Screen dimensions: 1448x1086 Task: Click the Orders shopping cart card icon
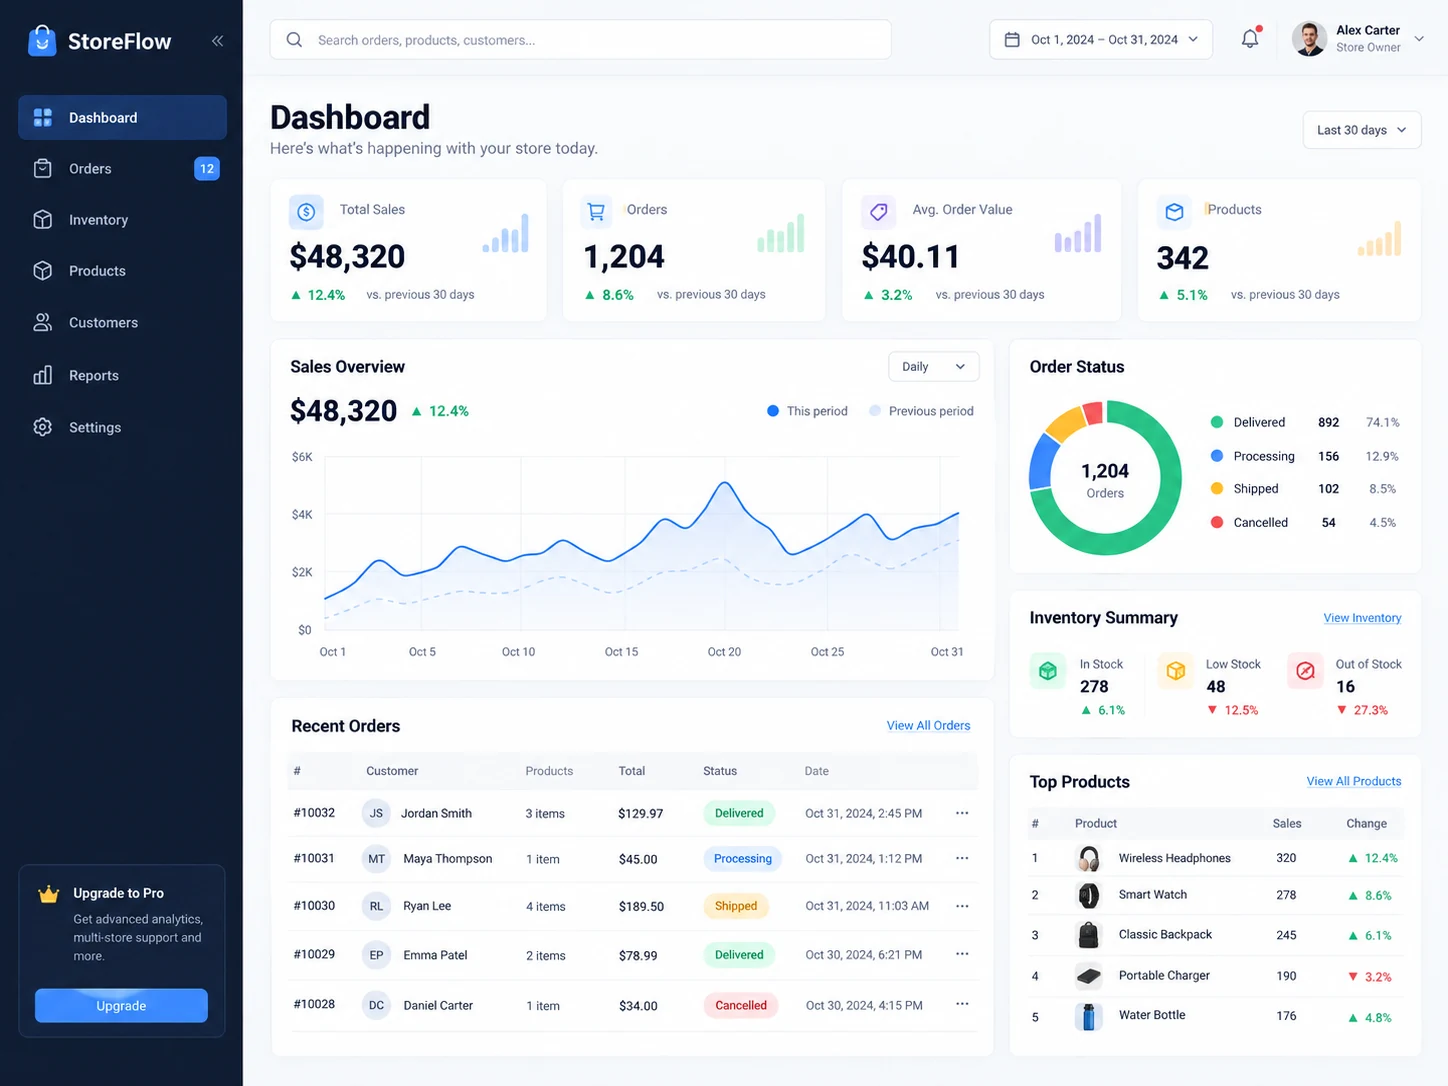pos(596,212)
